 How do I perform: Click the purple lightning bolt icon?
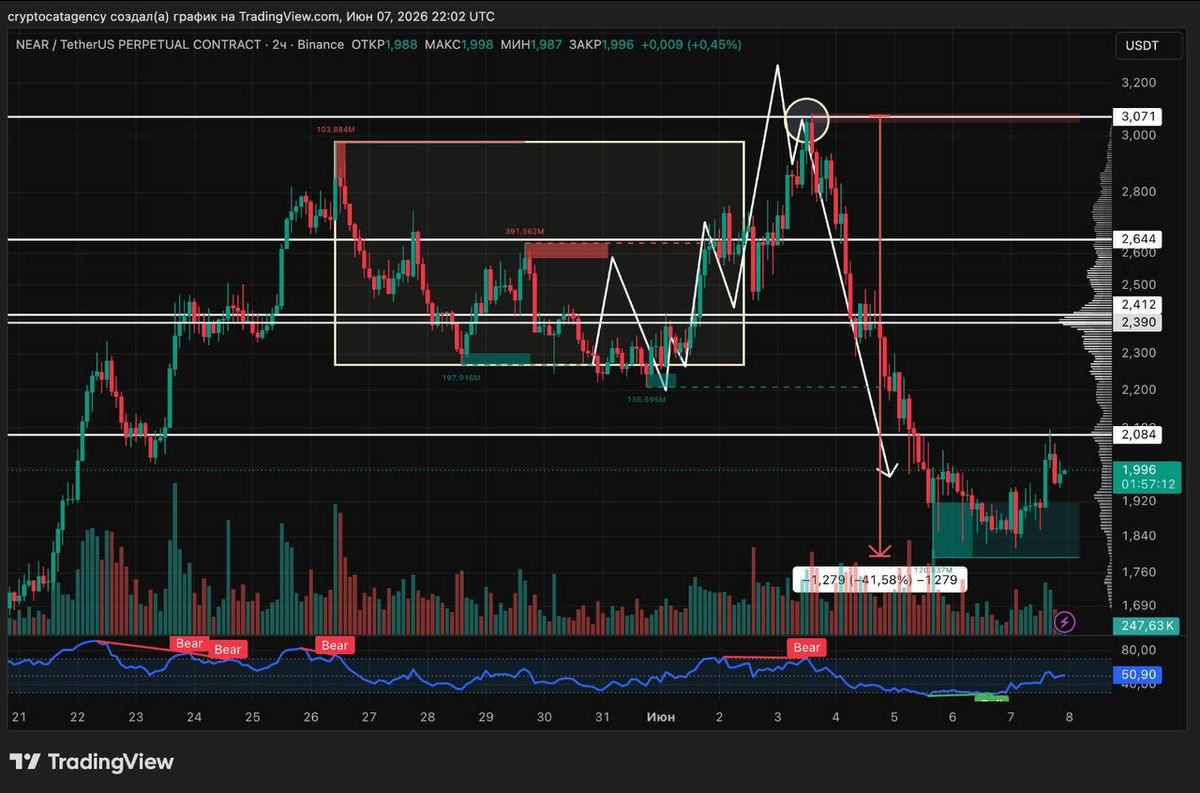click(x=1065, y=621)
